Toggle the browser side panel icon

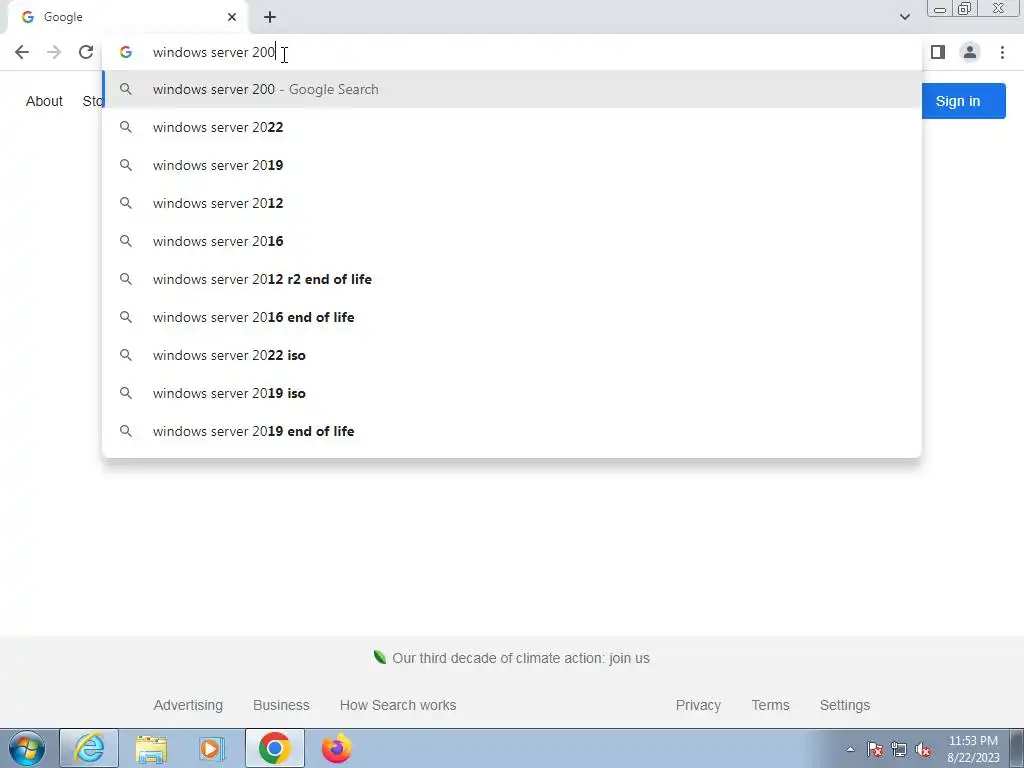[x=938, y=52]
